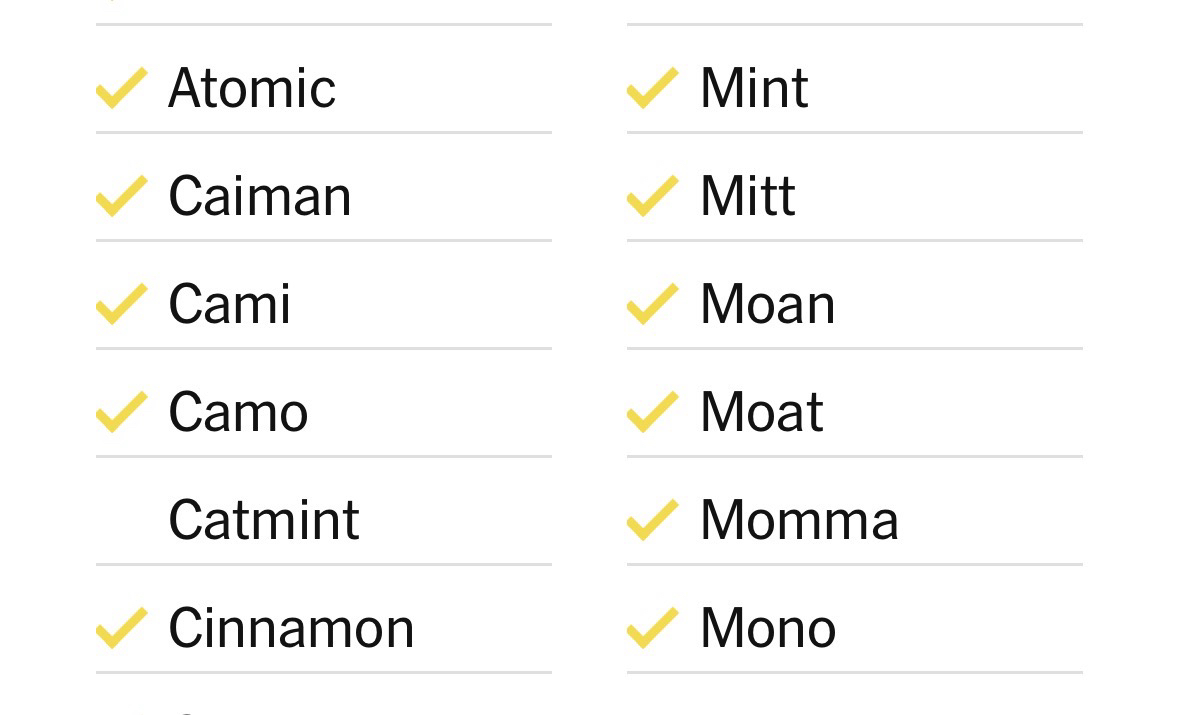
Task: Click the yellow checkmark beside Moat
Action: tap(653, 412)
